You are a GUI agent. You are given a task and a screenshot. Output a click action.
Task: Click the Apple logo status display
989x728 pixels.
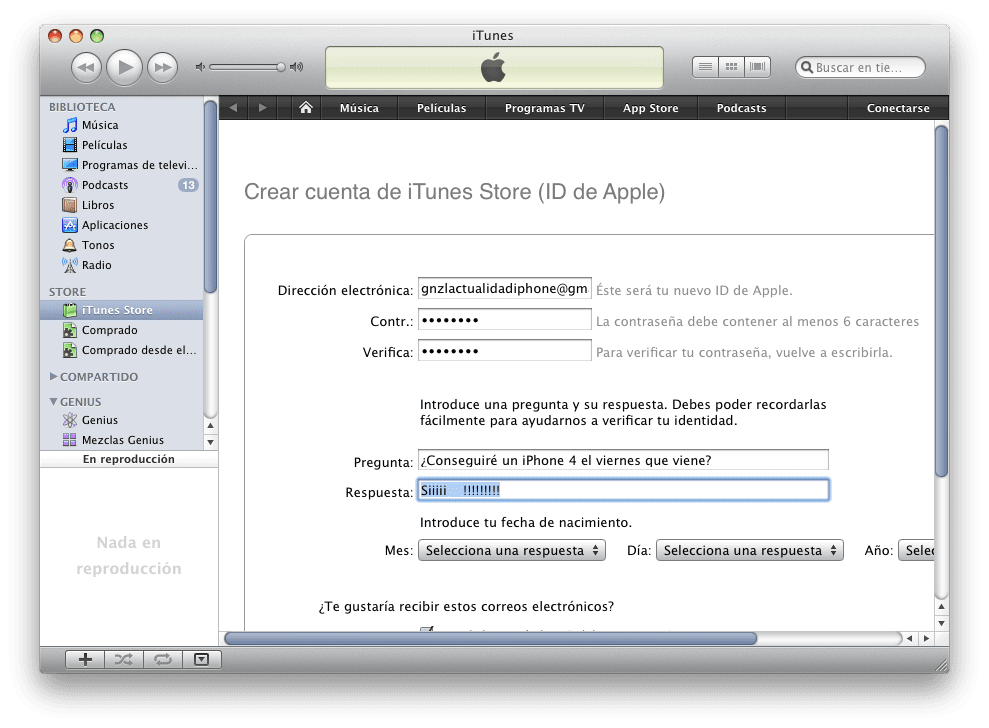click(x=494, y=68)
